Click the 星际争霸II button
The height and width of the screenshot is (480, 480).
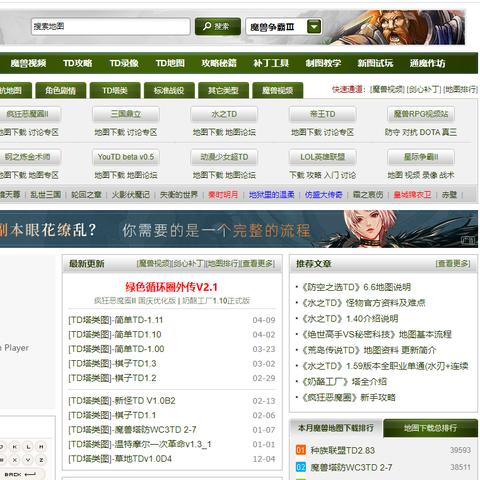421,157
